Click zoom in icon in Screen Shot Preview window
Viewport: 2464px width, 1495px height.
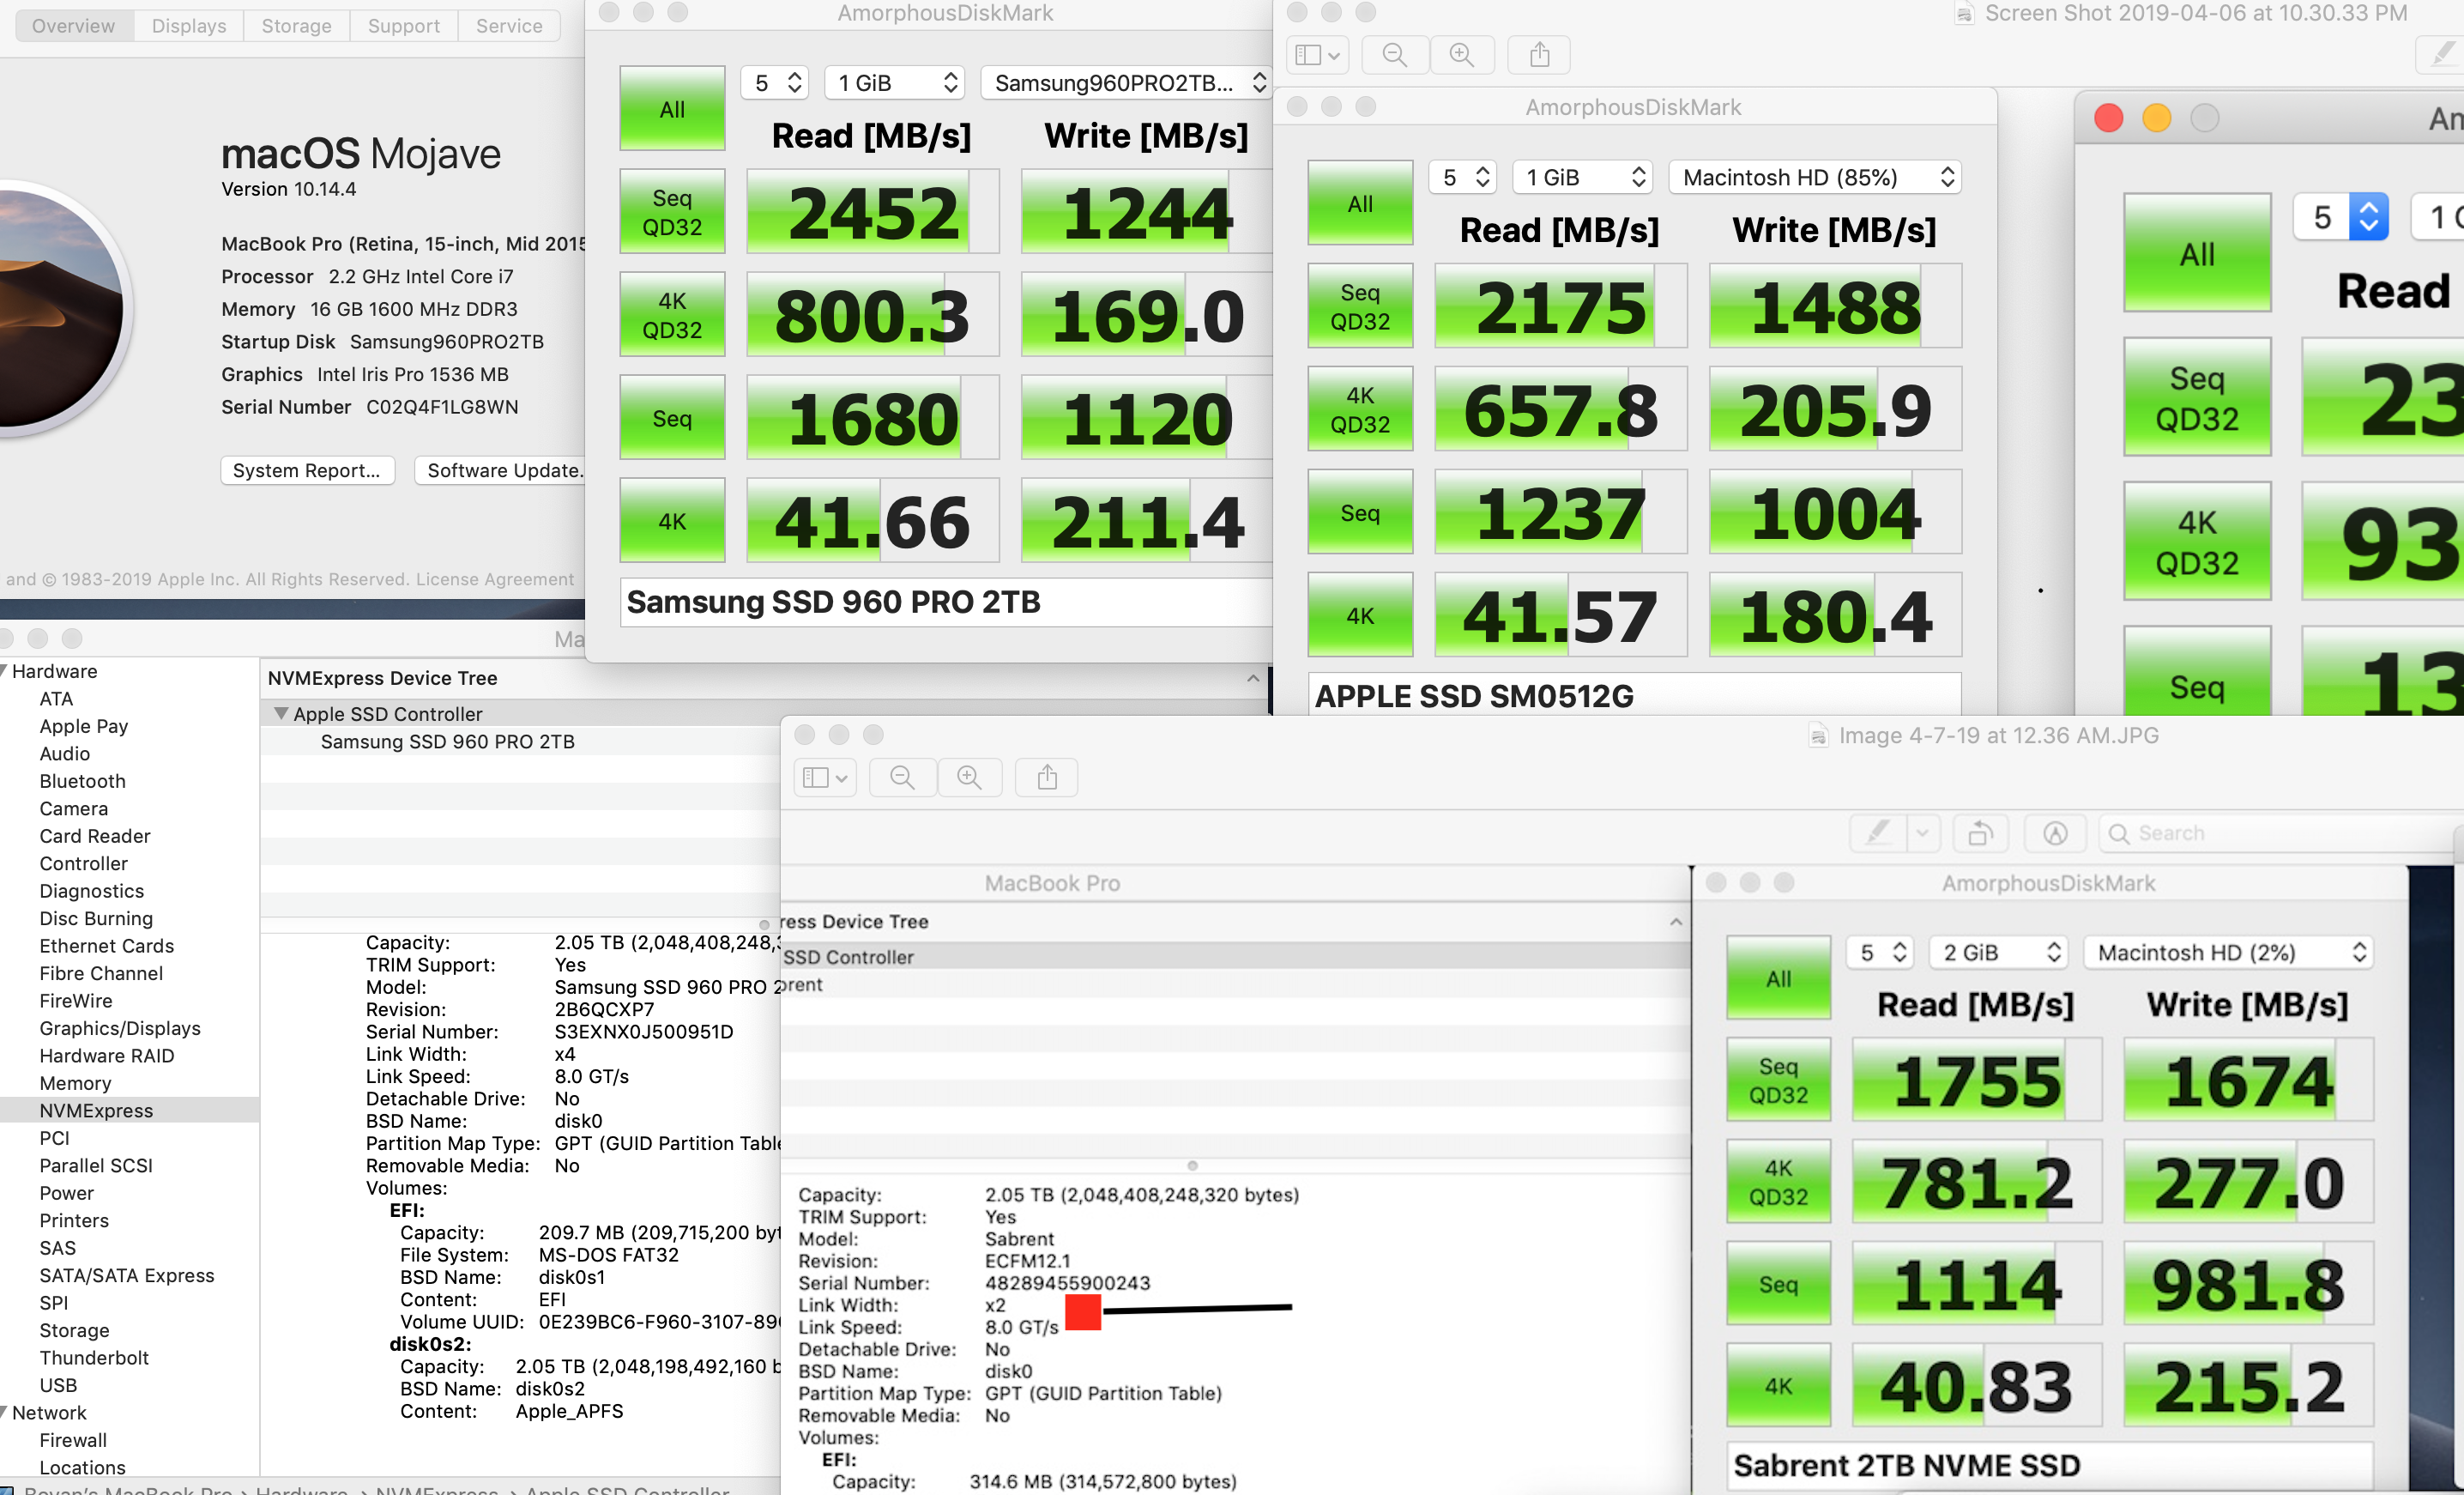(1461, 54)
